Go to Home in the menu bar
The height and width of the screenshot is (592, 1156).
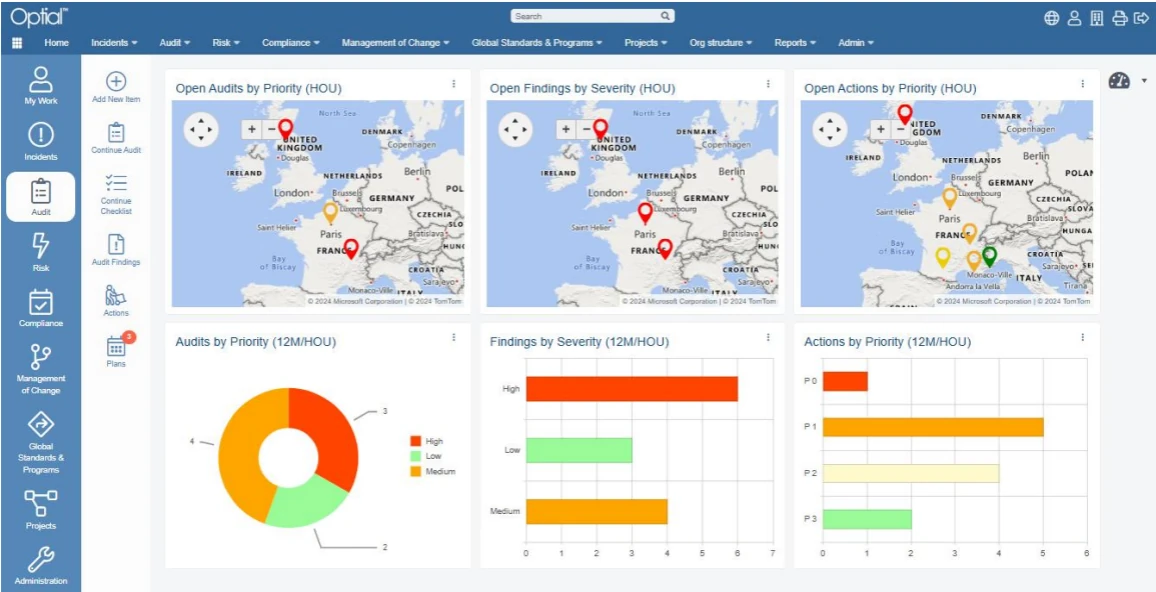tap(57, 43)
